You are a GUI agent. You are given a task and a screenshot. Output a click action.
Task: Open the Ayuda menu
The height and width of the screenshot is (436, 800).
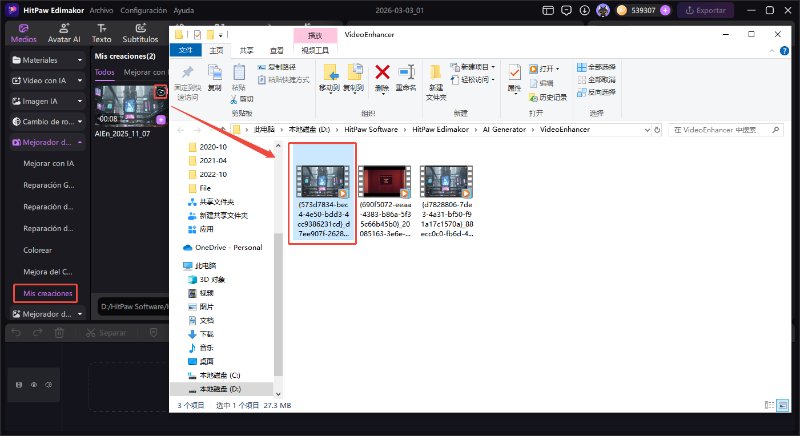[x=184, y=10]
